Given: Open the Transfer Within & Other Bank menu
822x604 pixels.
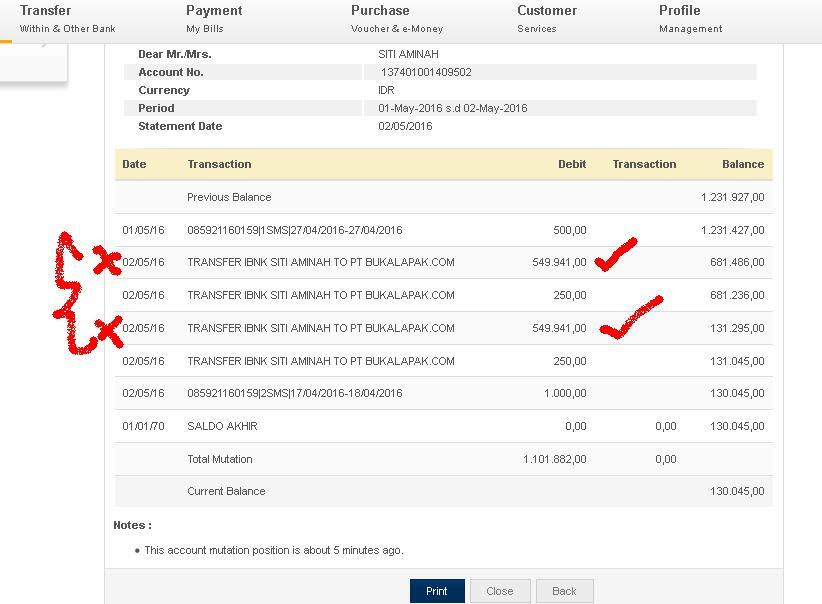Looking at the screenshot, I should (x=67, y=19).
